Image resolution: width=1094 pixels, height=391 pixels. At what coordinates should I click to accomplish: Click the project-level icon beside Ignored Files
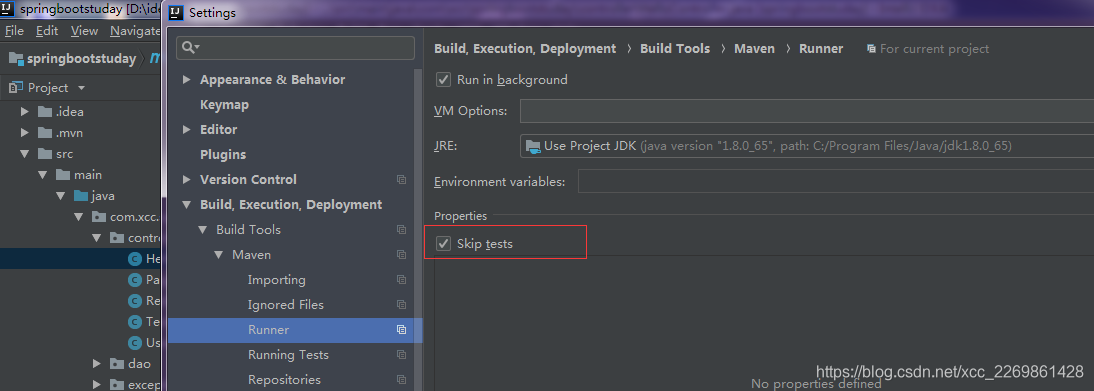401,305
